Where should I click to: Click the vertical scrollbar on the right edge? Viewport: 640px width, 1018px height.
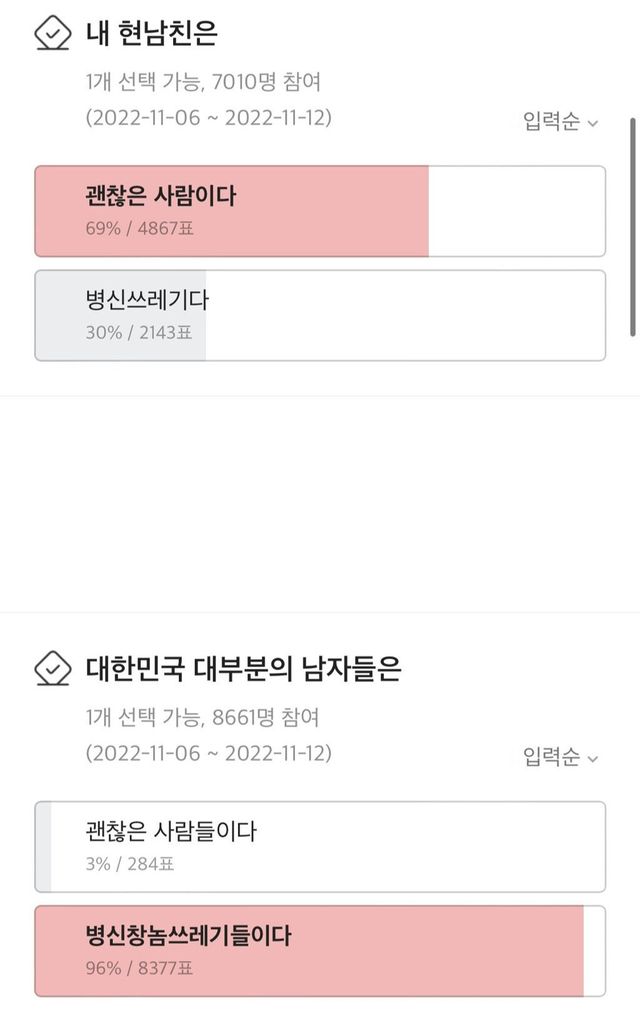point(632,225)
